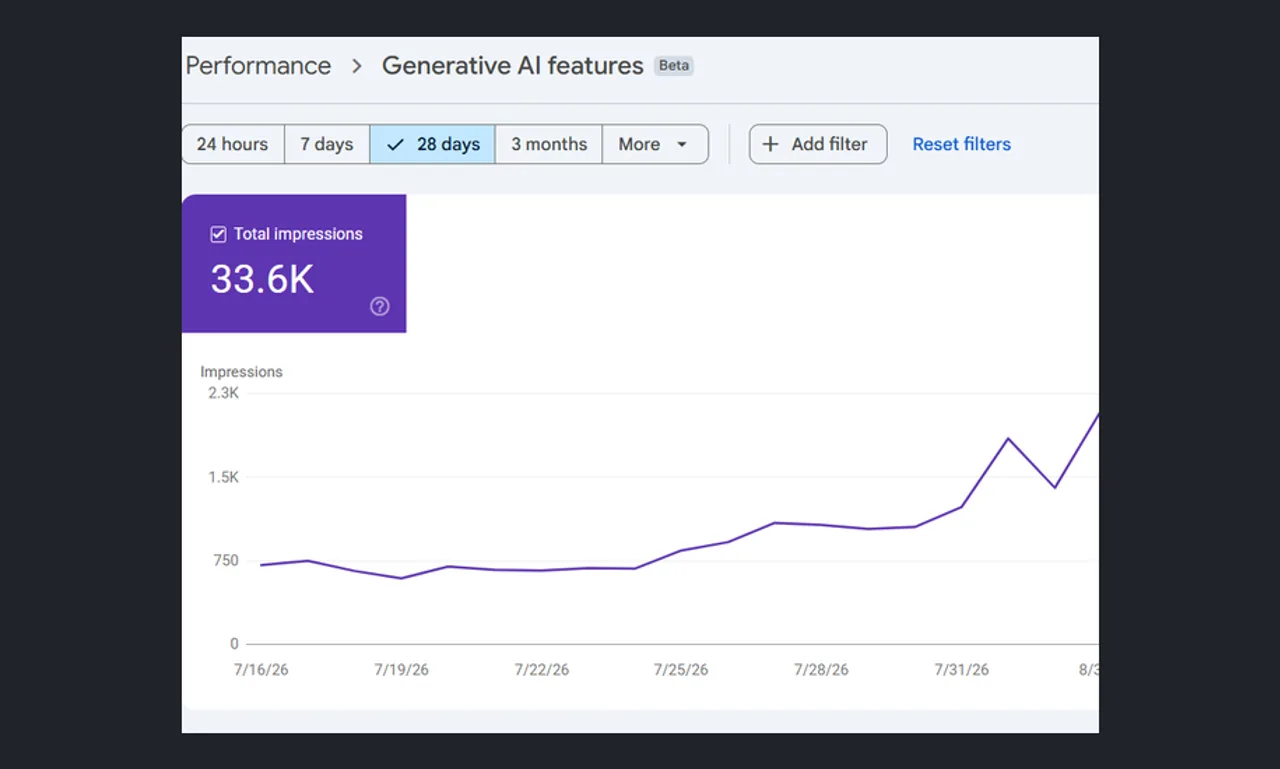Click the 33.6K impressions value

pyautogui.click(x=262, y=280)
